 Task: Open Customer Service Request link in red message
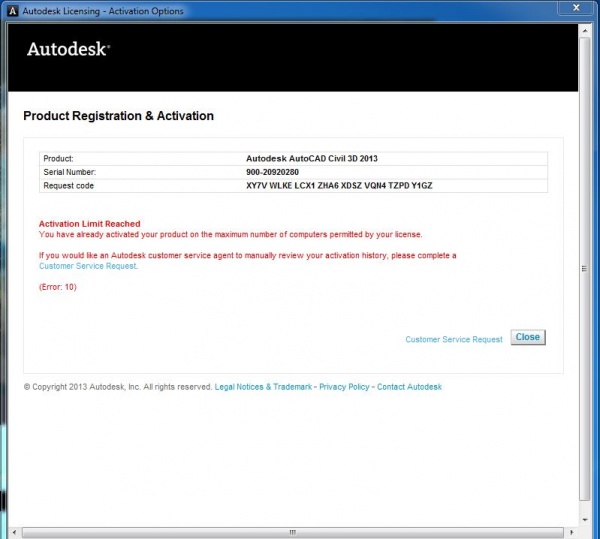88,266
